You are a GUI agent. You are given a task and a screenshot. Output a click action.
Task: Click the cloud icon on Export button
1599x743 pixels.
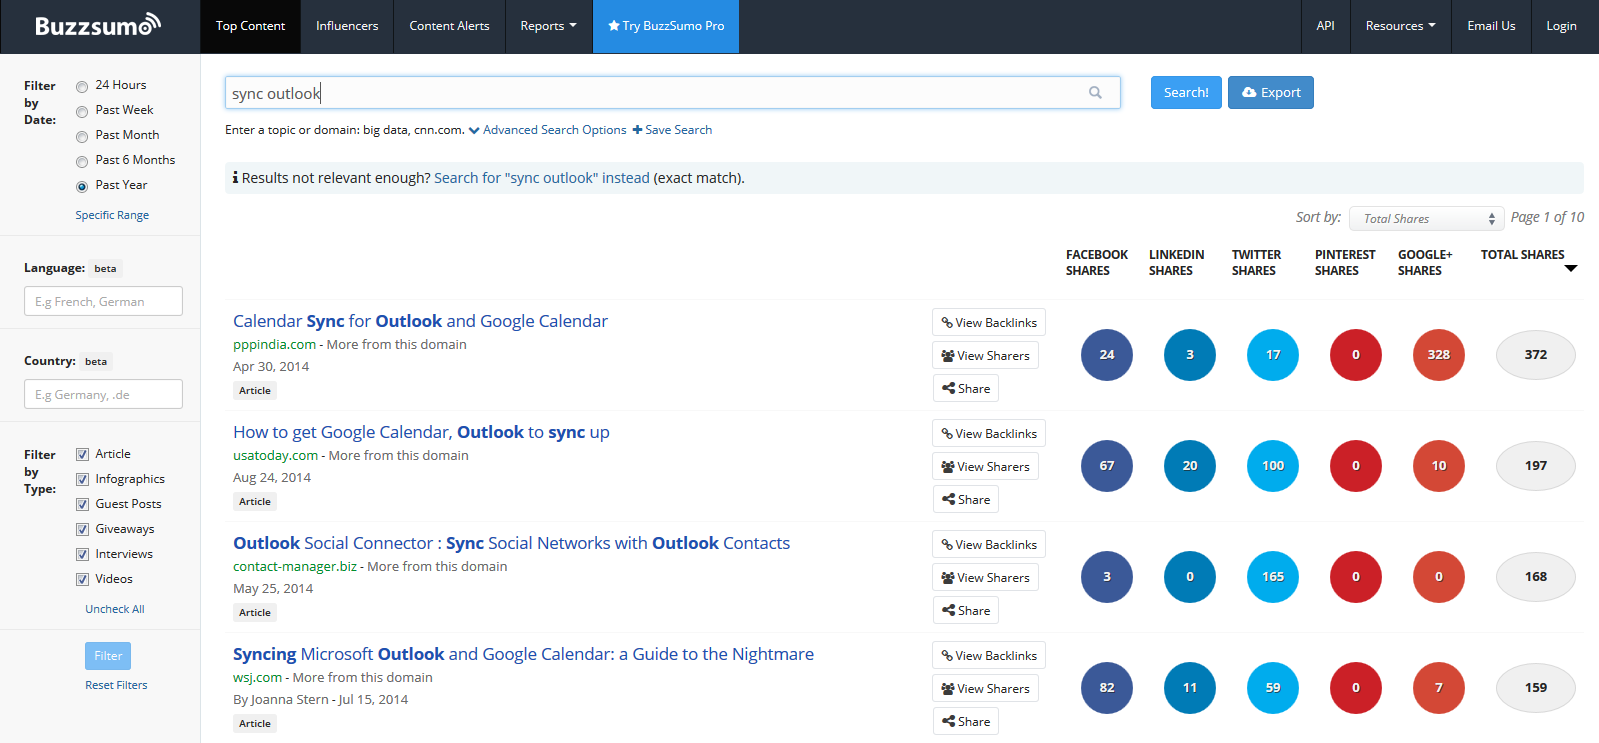1249,92
